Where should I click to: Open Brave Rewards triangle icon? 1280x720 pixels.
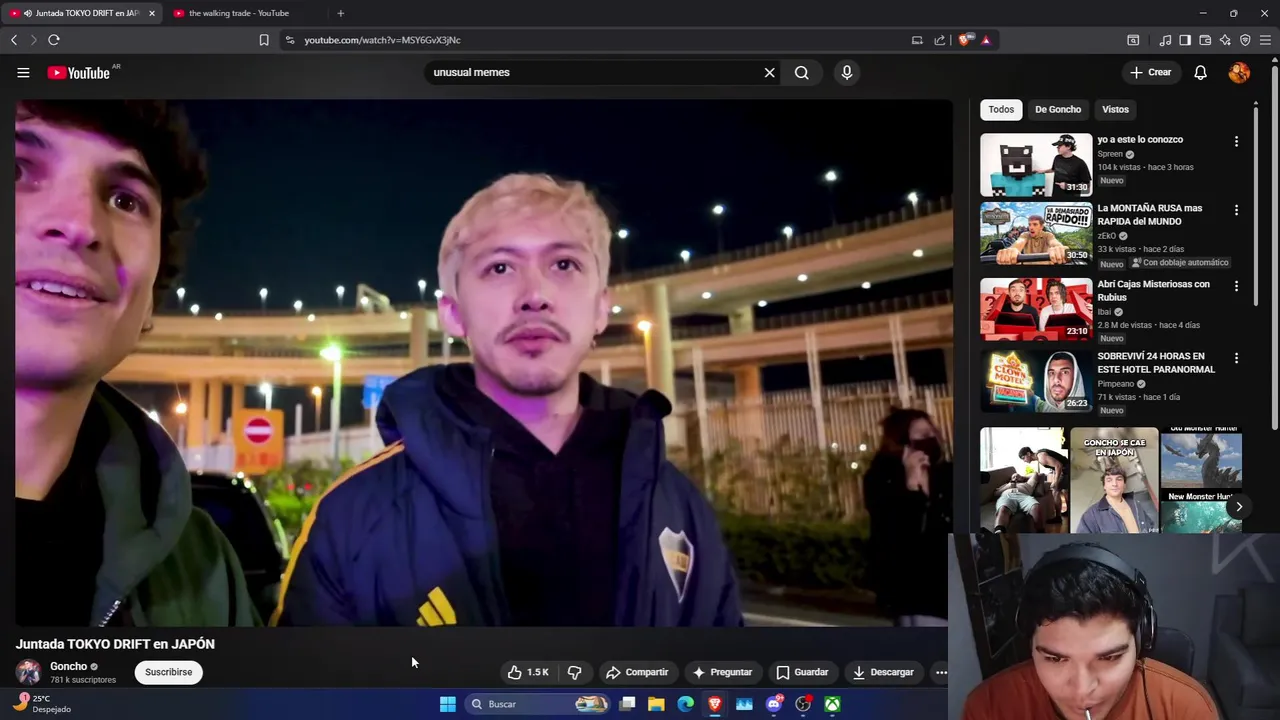click(x=986, y=40)
